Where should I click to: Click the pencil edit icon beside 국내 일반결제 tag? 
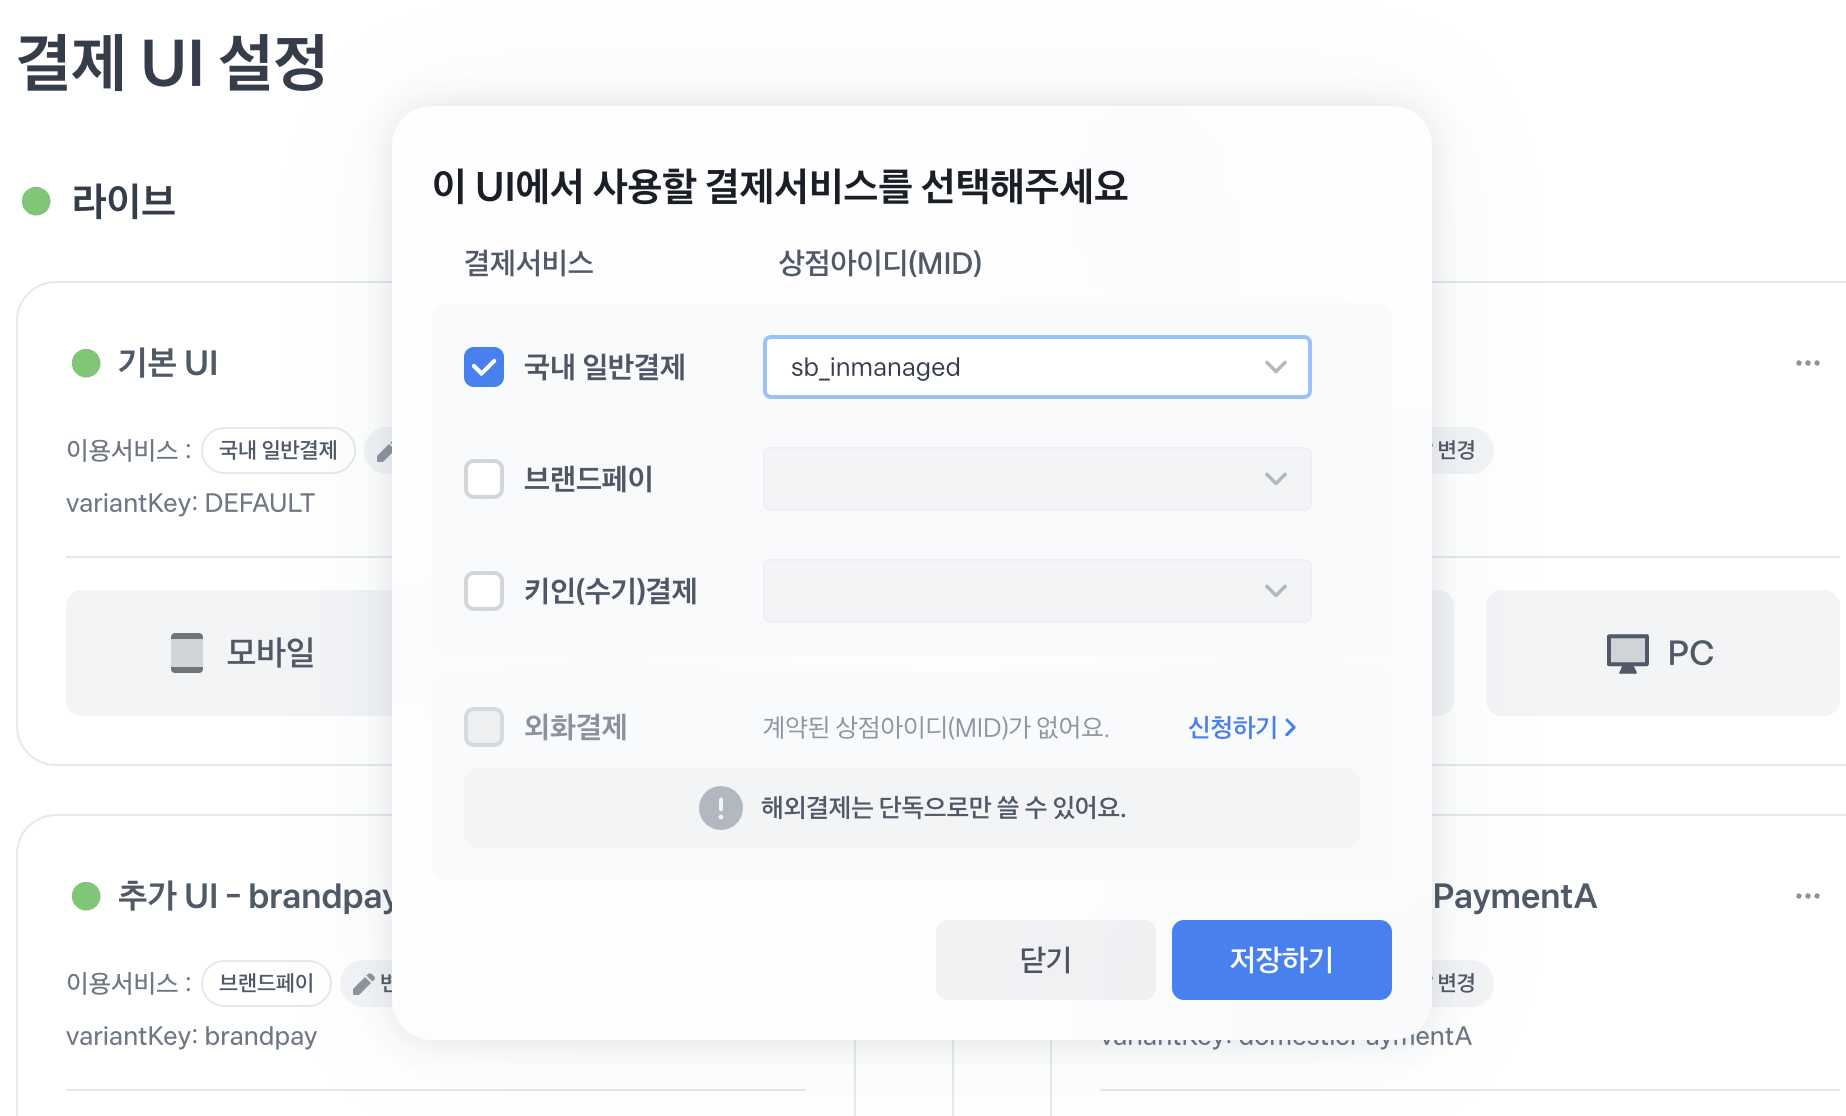383,452
